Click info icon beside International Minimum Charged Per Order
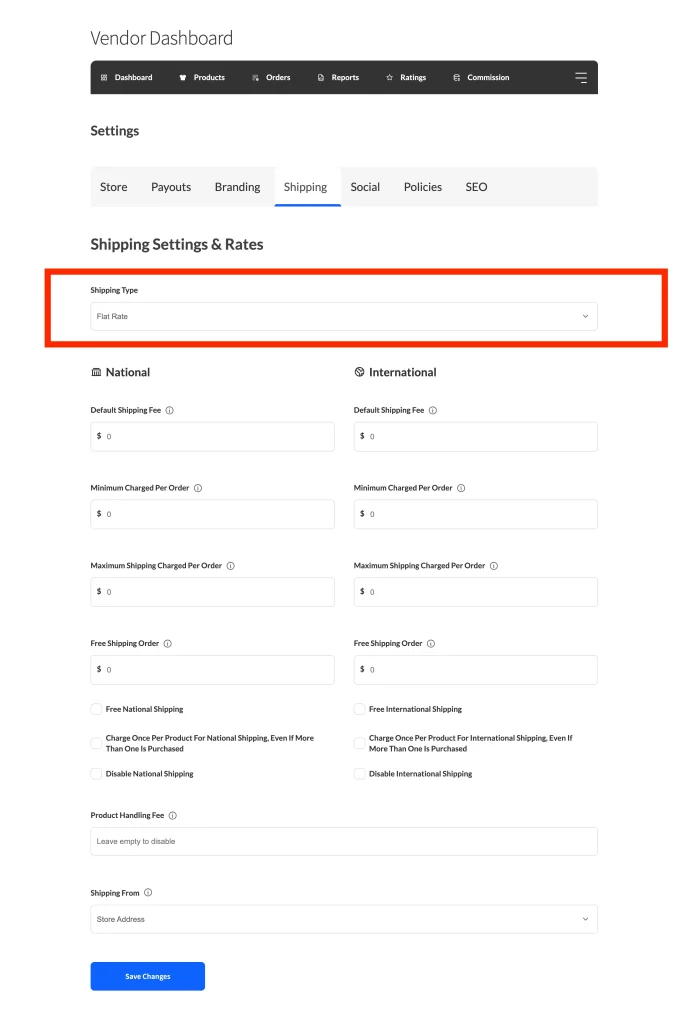The width and height of the screenshot is (691, 1024). (461, 488)
